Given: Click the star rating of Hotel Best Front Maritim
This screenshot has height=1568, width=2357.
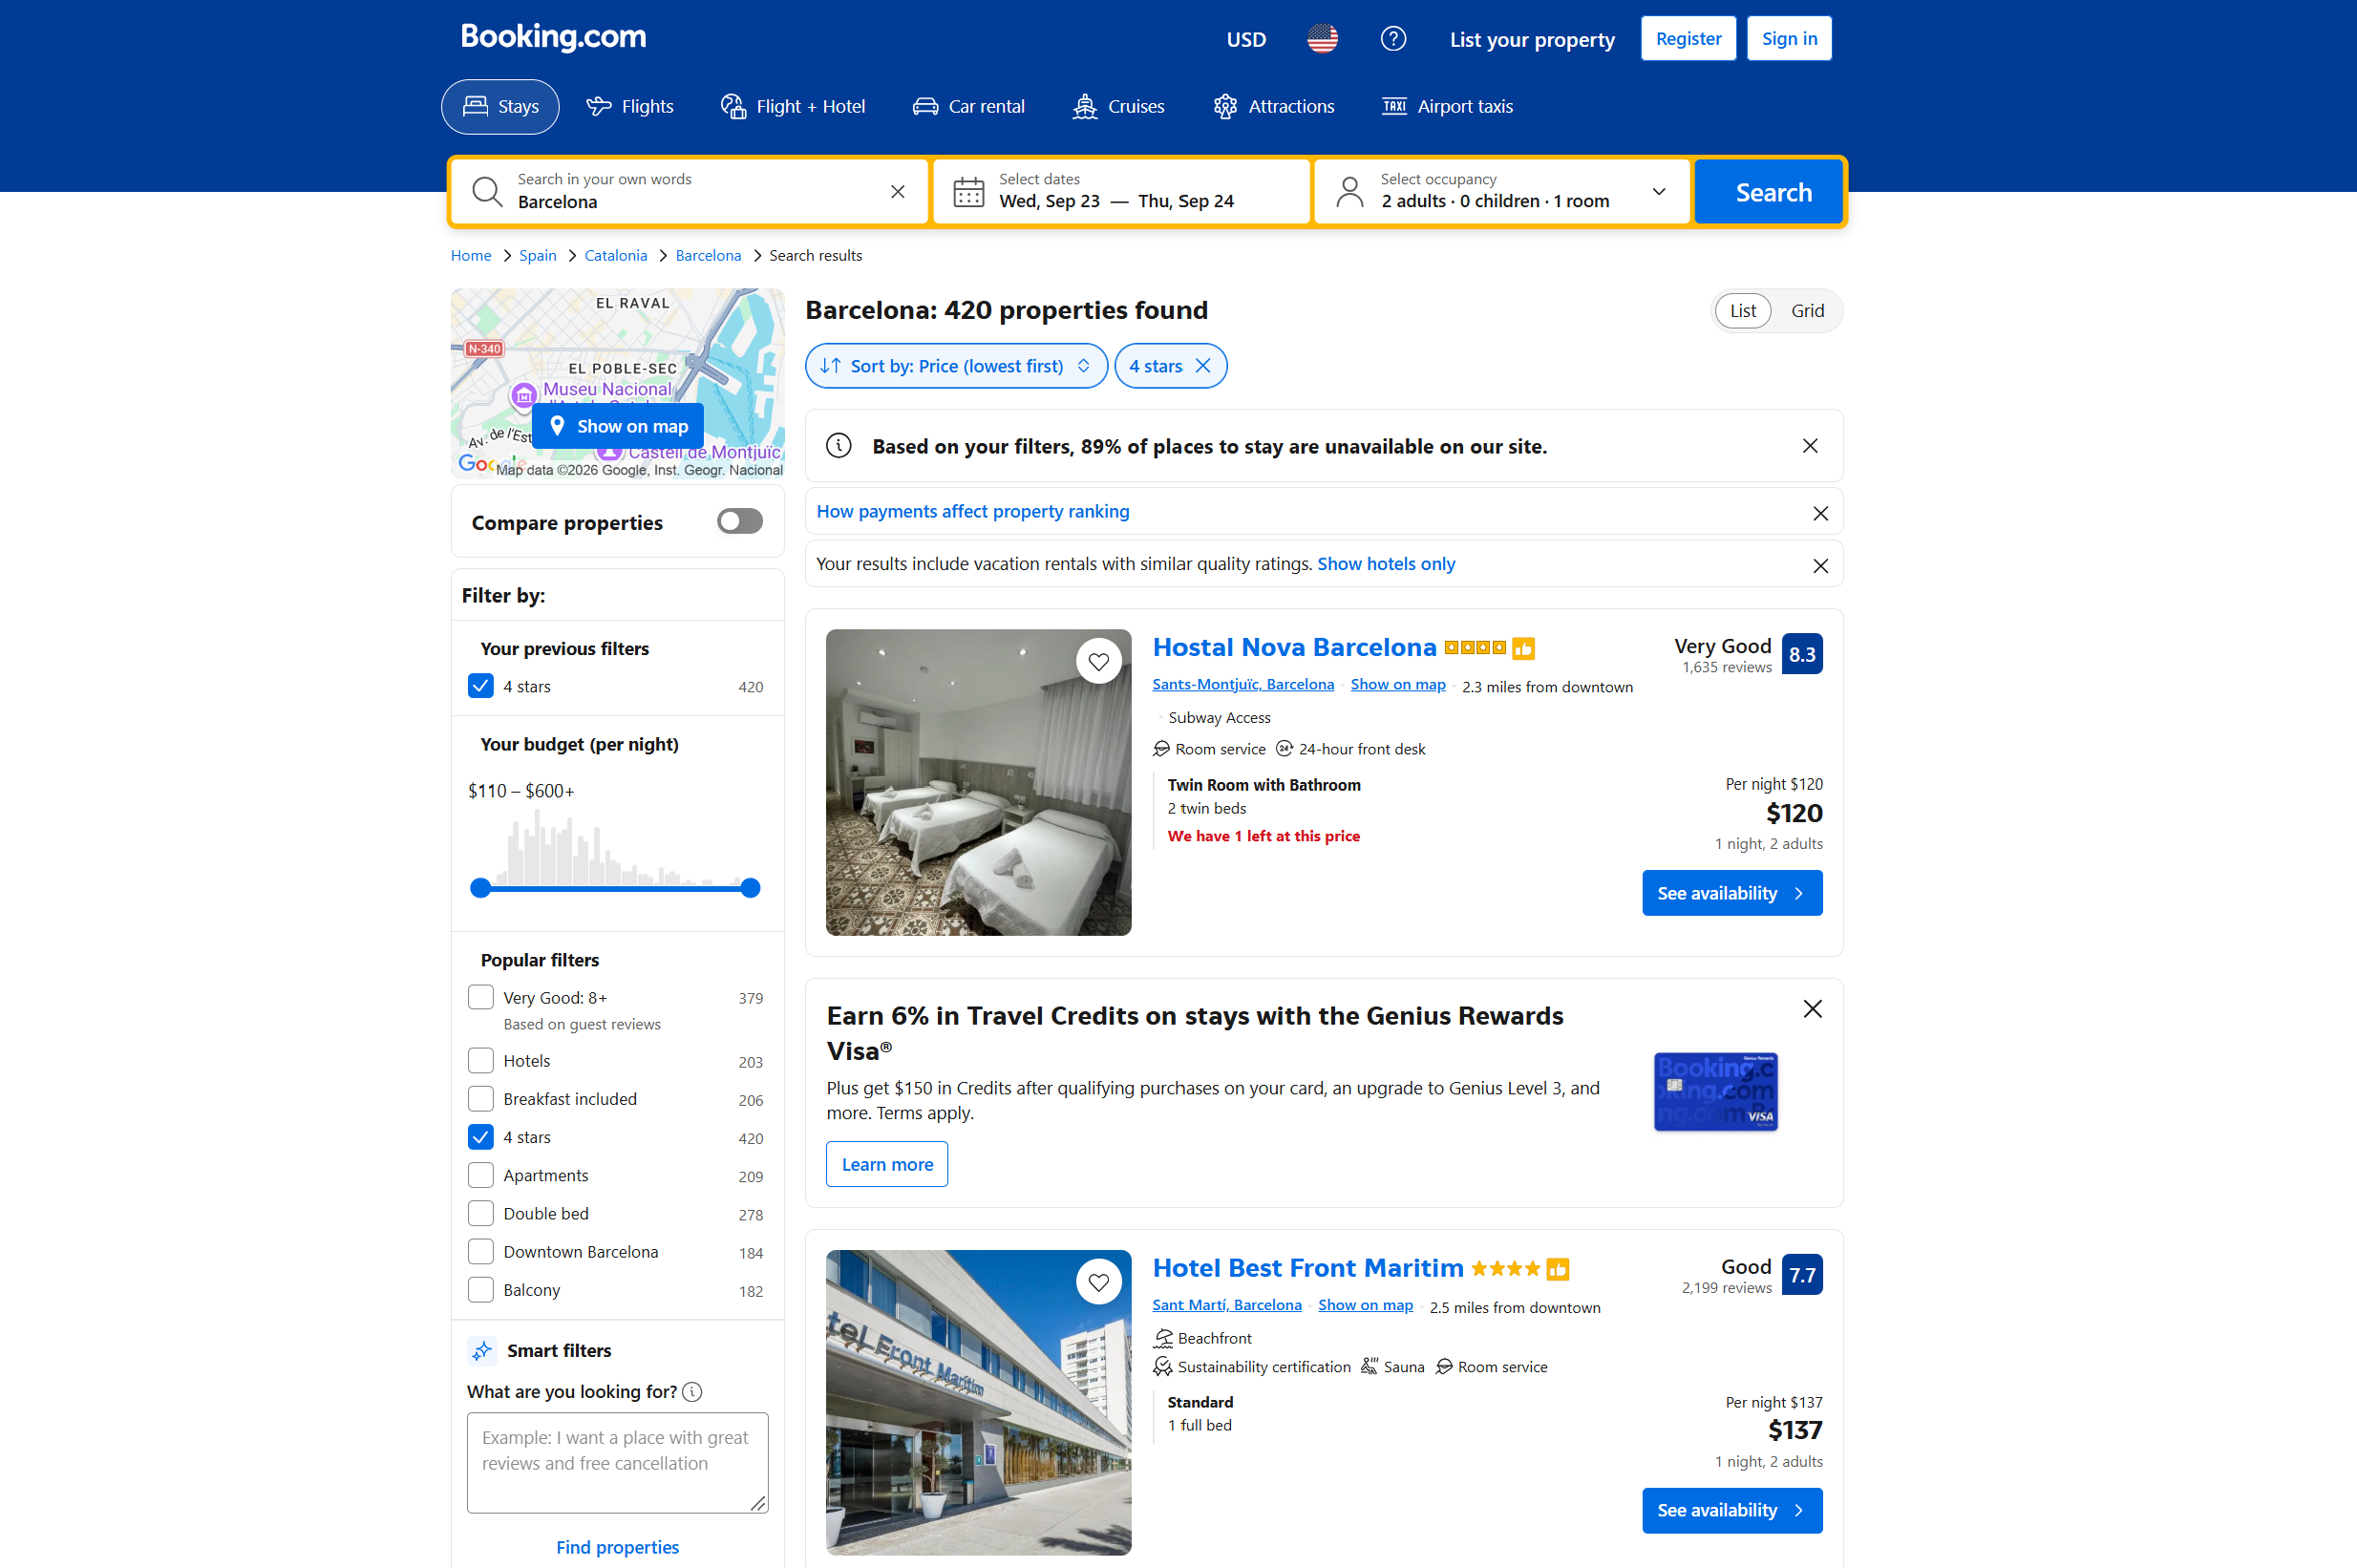Looking at the screenshot, I should coord(1505,1269).
